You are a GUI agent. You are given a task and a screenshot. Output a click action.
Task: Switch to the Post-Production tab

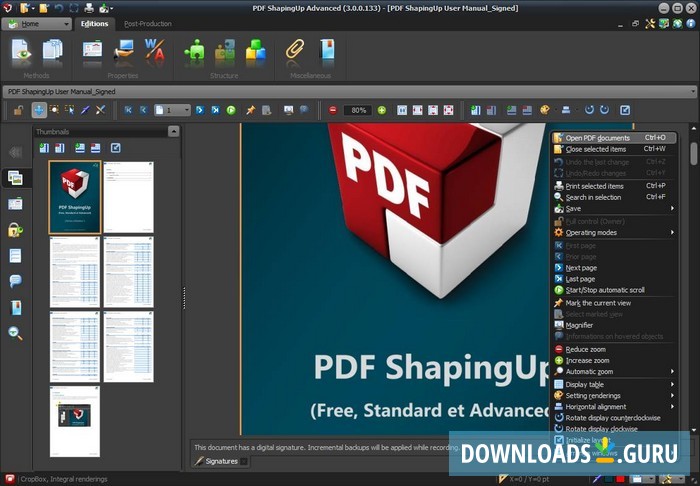click(146, 23)
